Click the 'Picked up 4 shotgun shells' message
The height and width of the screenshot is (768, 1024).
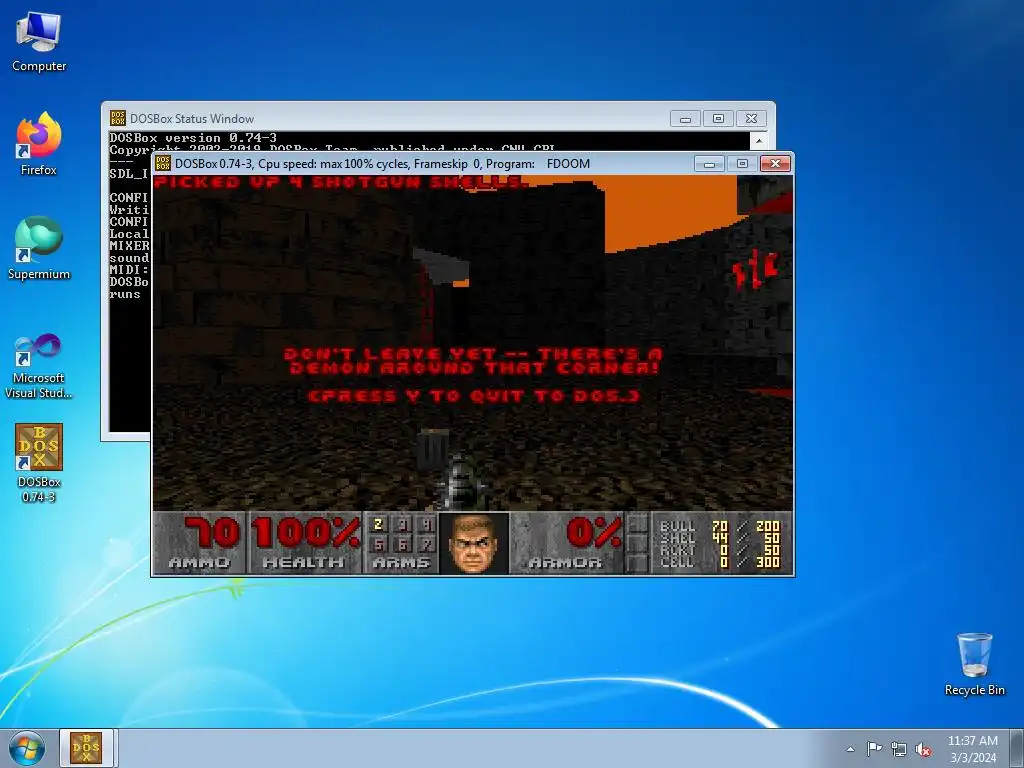(x=340, y=182)
